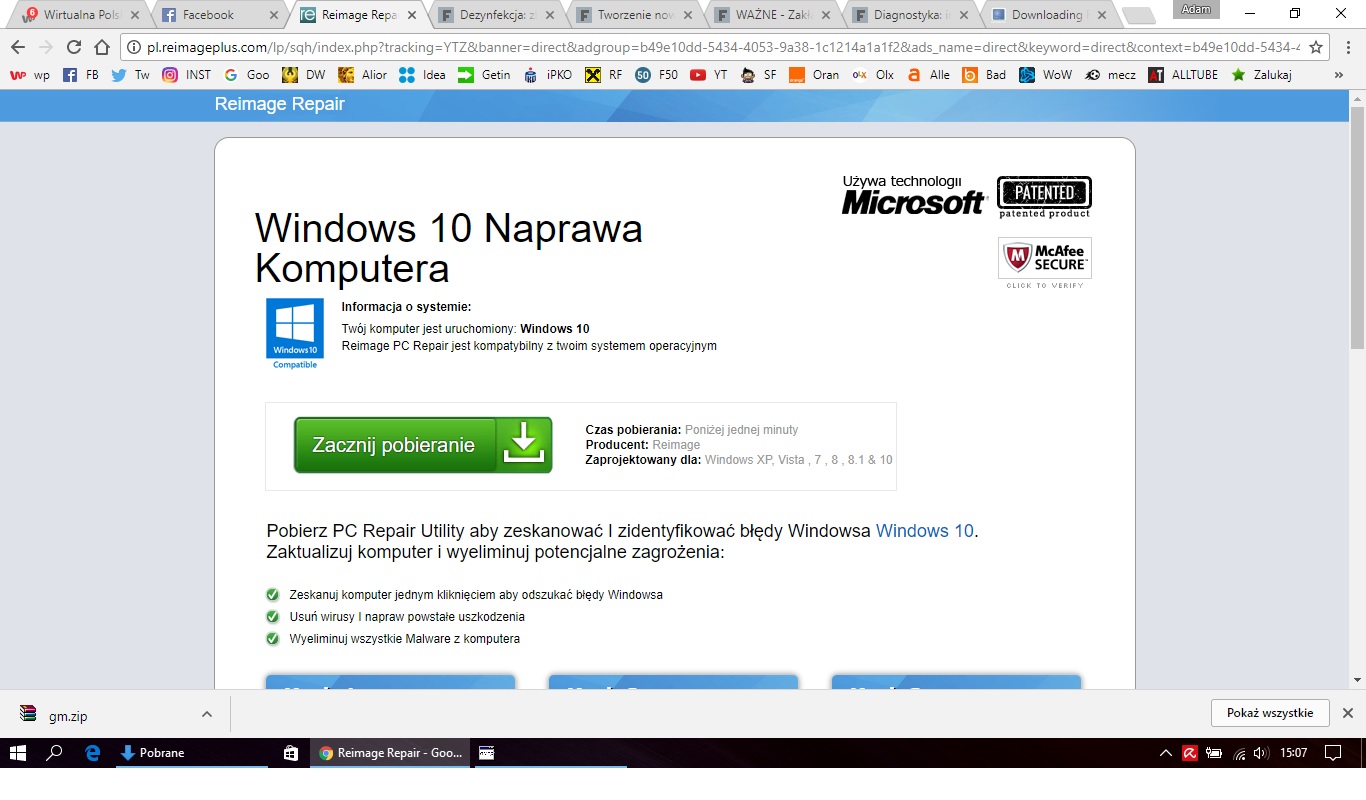Click the Adam profile button
Screen dimensions: 1366x800
point(1196,10)
